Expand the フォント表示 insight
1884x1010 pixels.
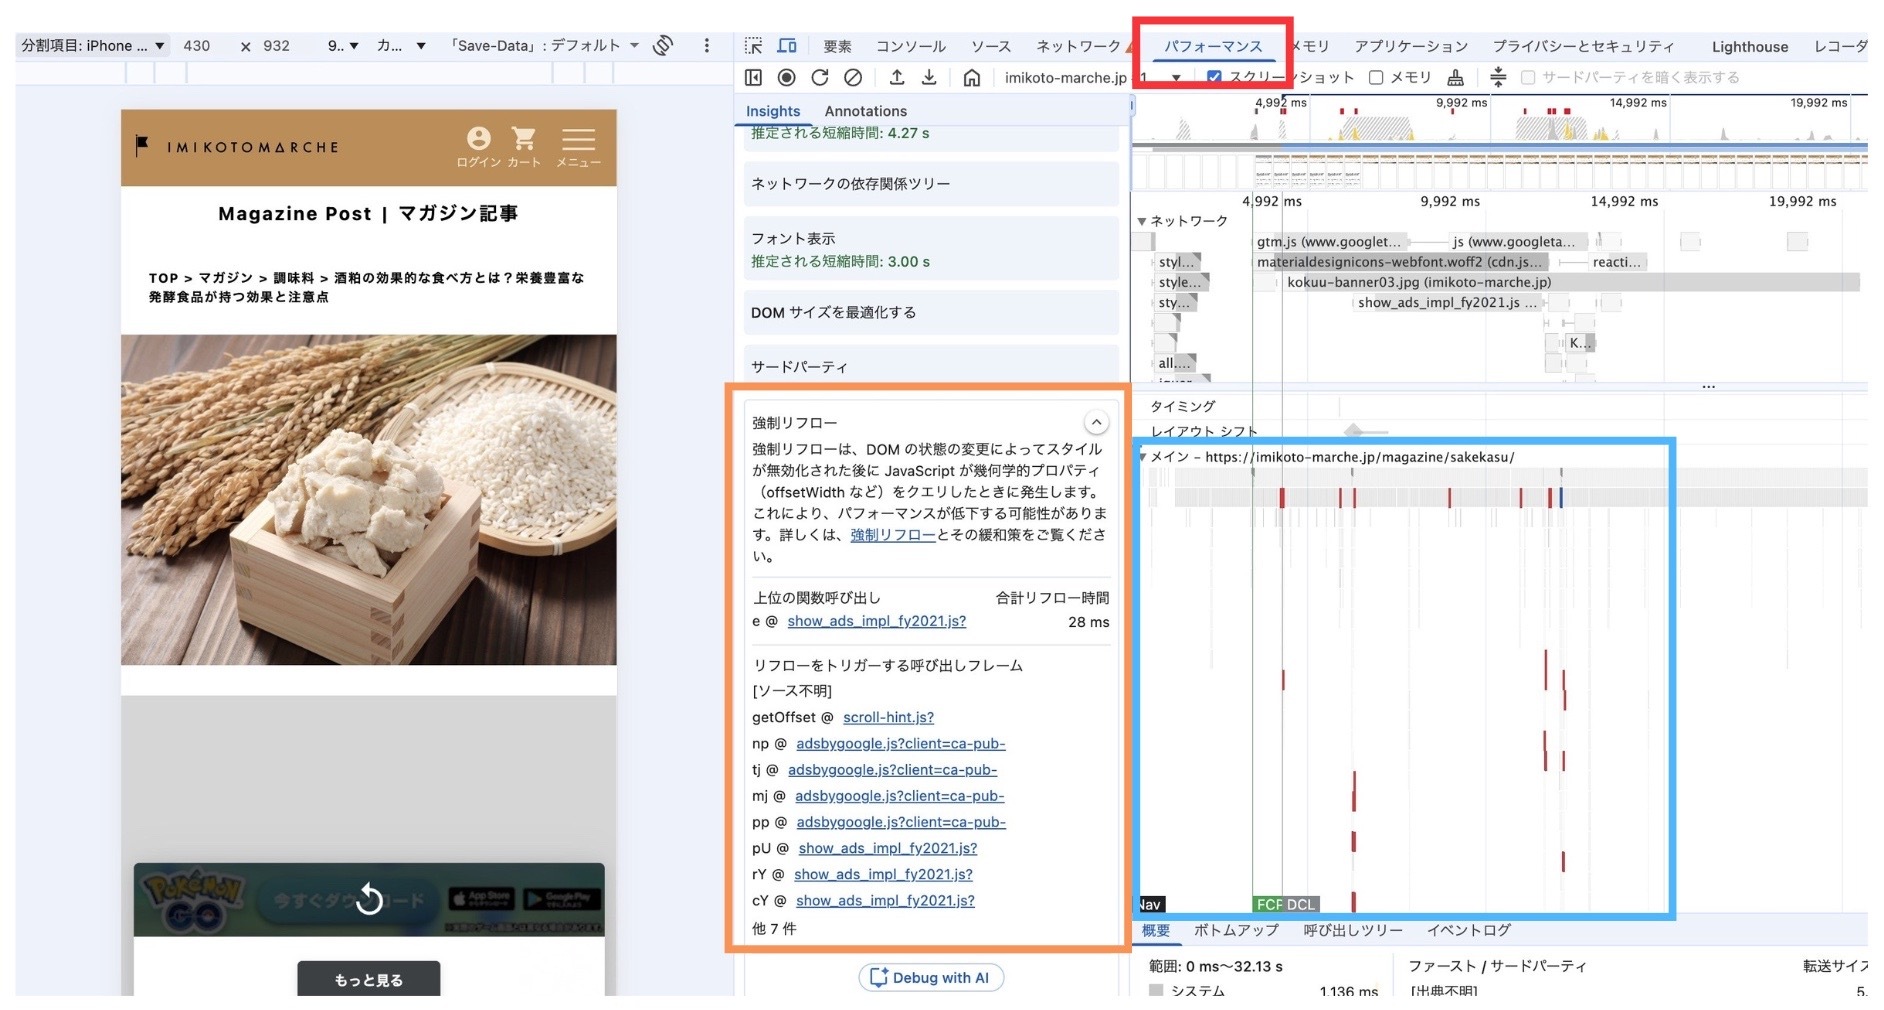[931, 249]
